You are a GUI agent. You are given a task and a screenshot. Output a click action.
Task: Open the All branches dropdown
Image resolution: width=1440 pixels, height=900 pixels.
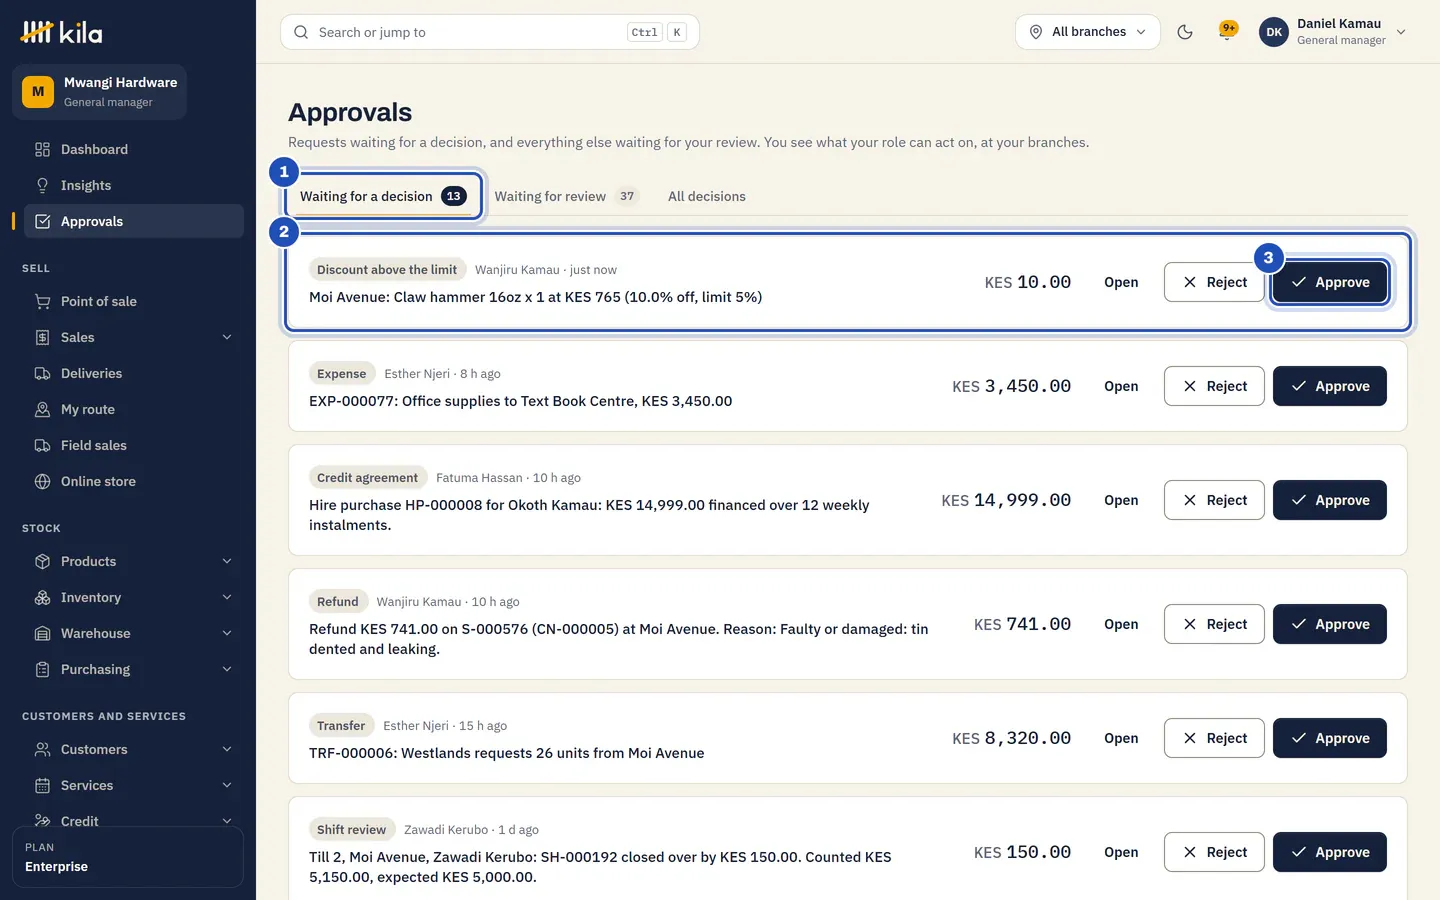click(1088, 32)
